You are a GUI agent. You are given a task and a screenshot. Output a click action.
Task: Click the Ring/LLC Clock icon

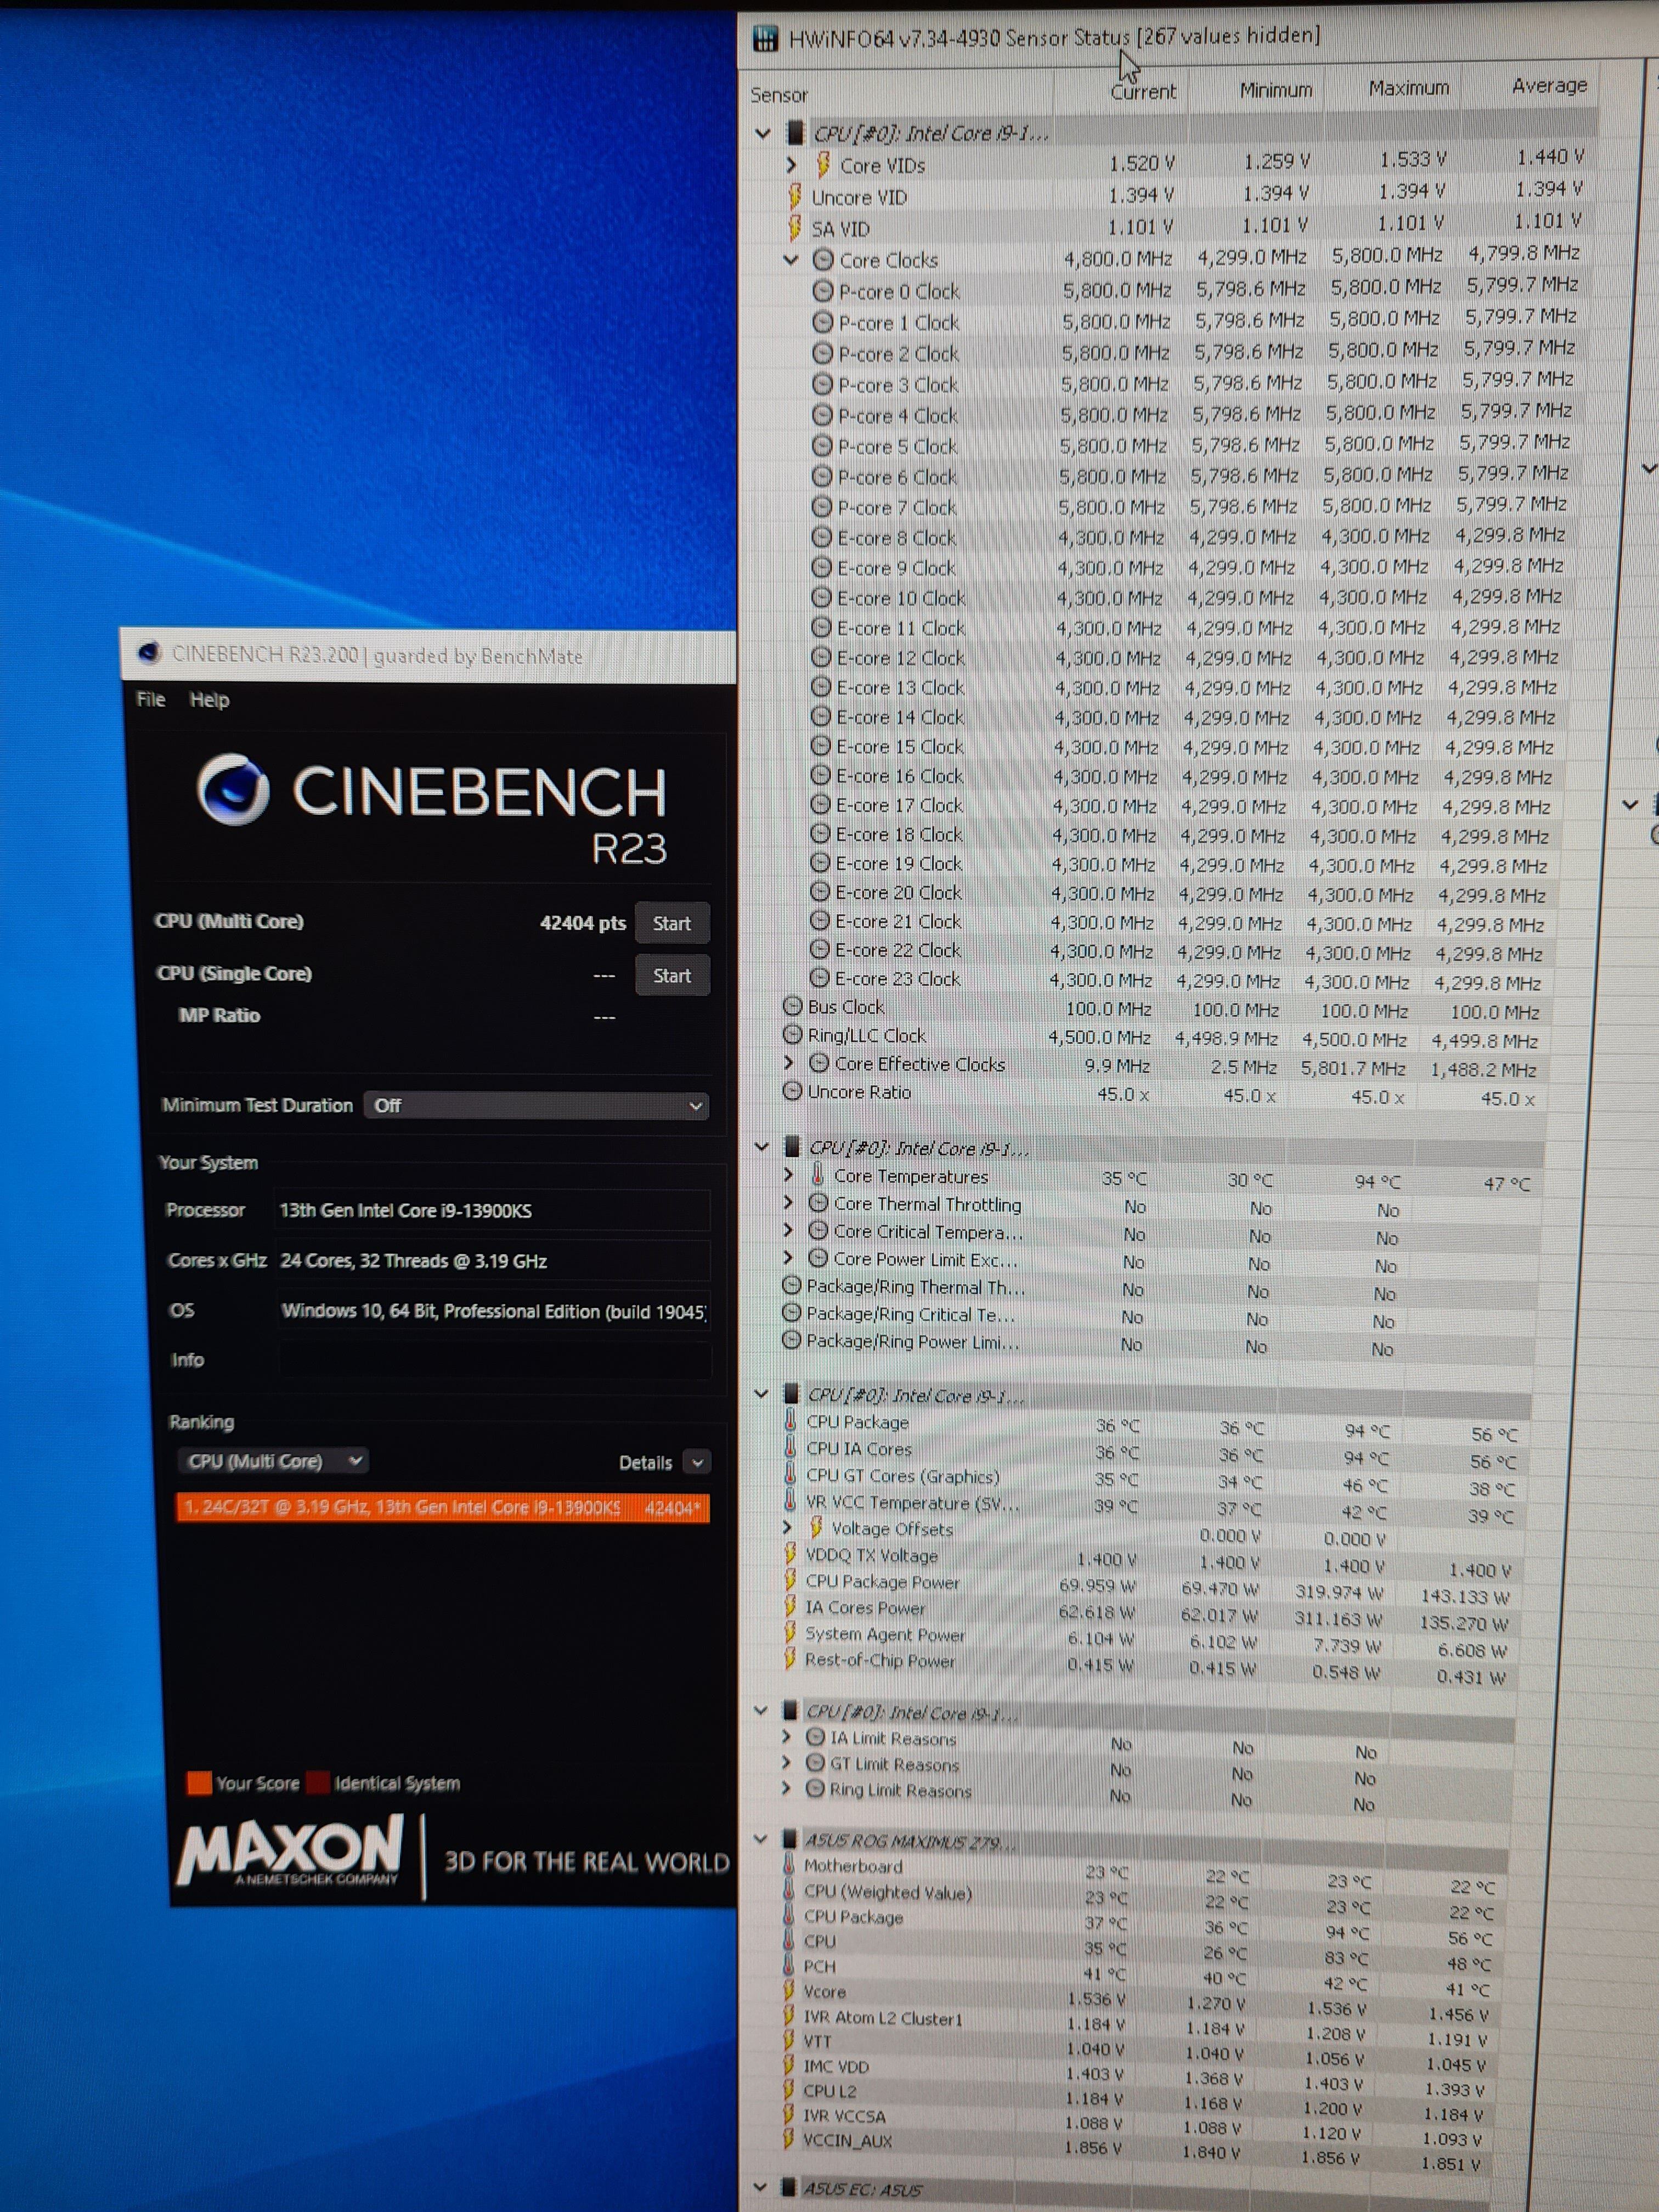[793, 1034]
